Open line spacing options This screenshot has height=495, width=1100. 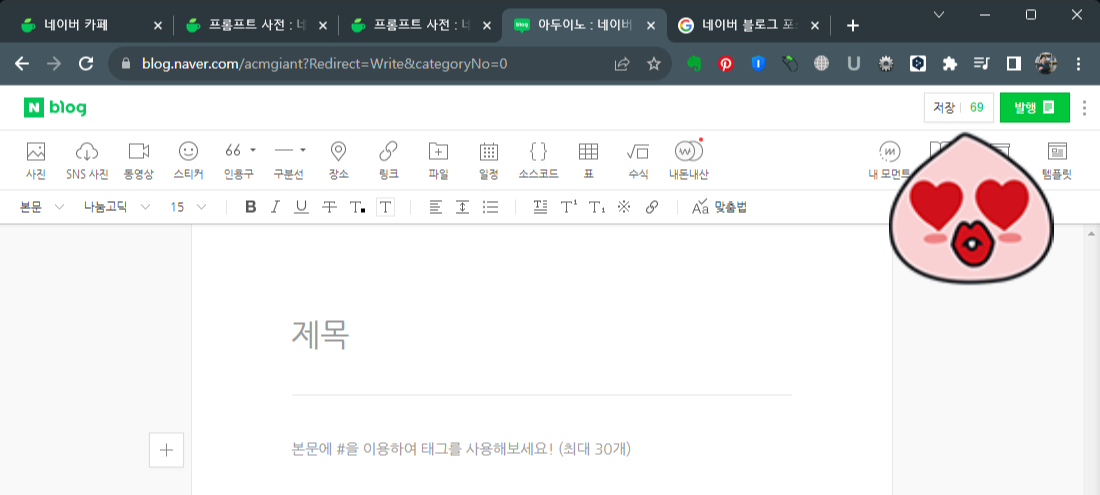pos(462,207)
